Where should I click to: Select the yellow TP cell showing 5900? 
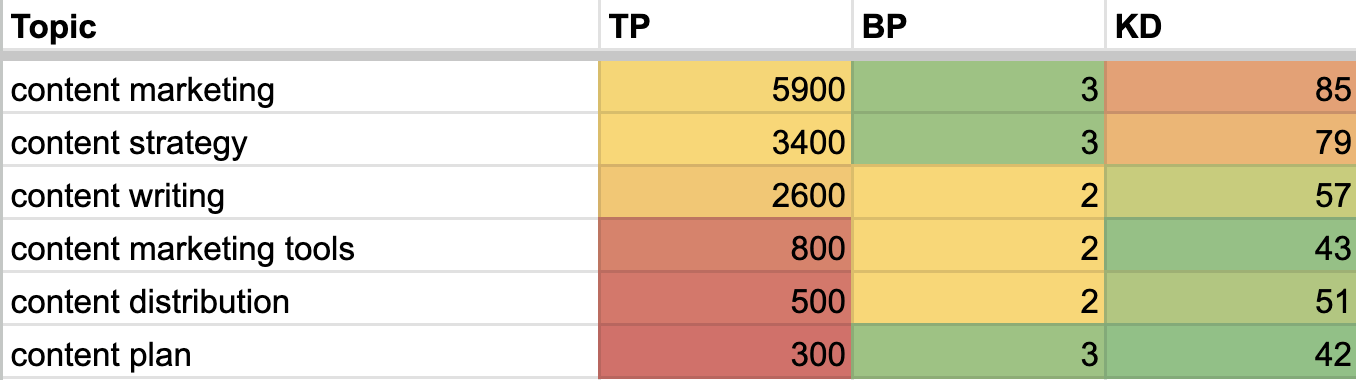click(725, 91)
